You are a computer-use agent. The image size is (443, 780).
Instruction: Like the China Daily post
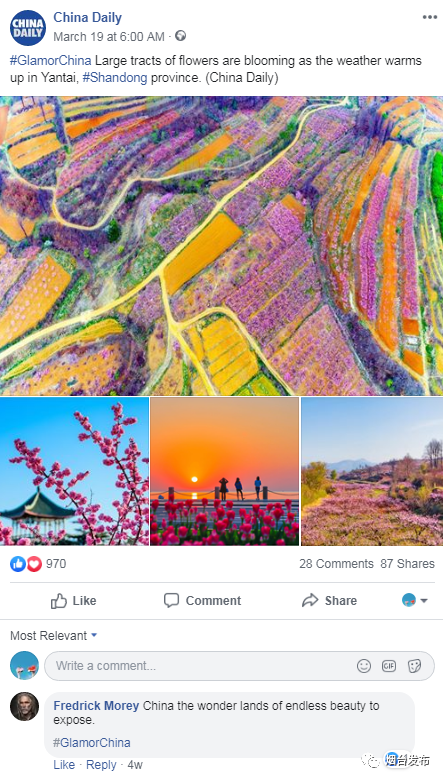[x=74, y=600]
